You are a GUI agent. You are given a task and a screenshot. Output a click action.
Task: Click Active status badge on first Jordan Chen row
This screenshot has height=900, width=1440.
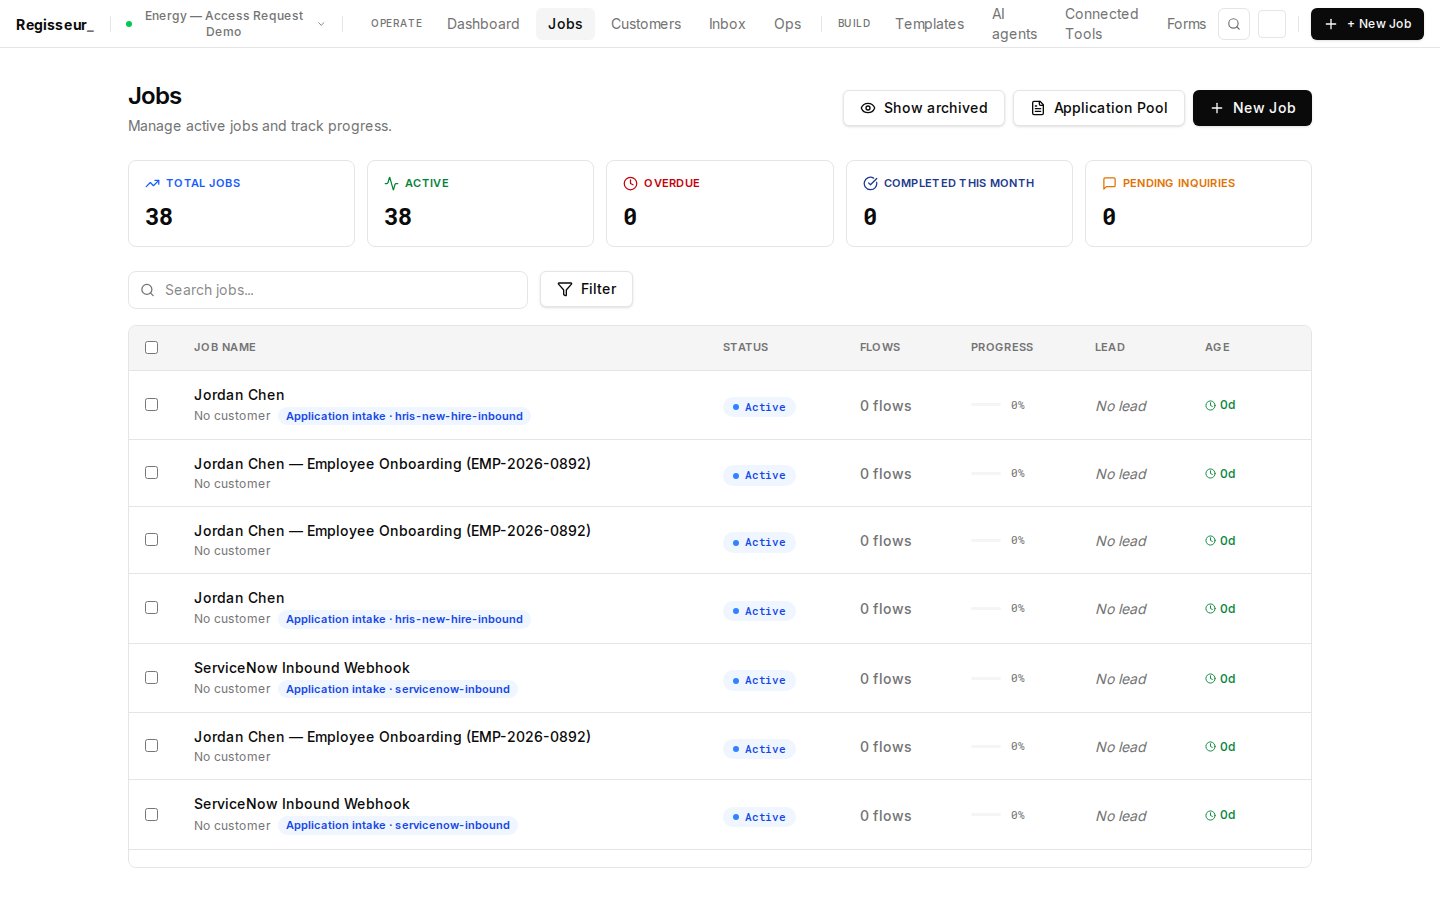[x=759, y=407]
